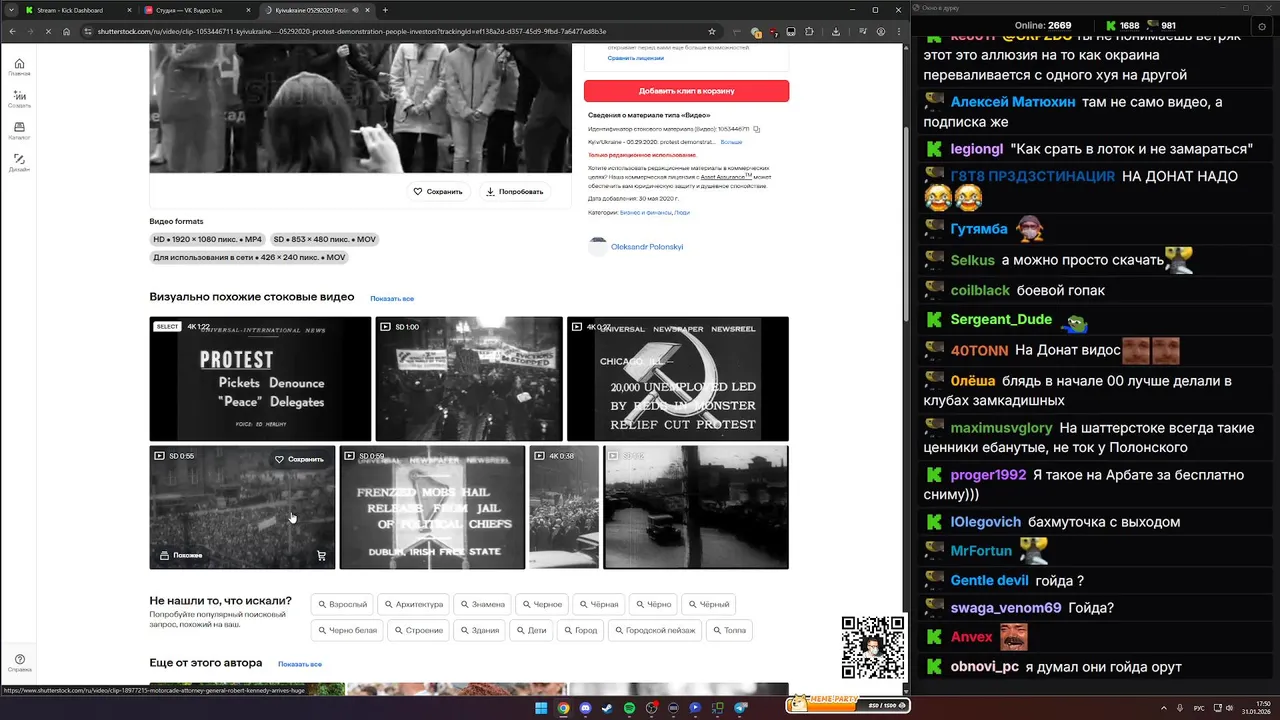Switch to Stream - Kick Dashboard tab
This screenshot has width=1280, height=720.
(77, 10)
